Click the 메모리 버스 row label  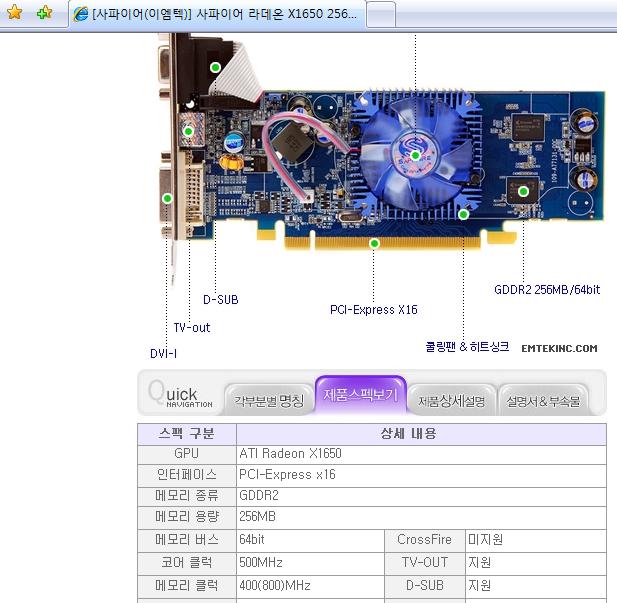pos(187,539)
